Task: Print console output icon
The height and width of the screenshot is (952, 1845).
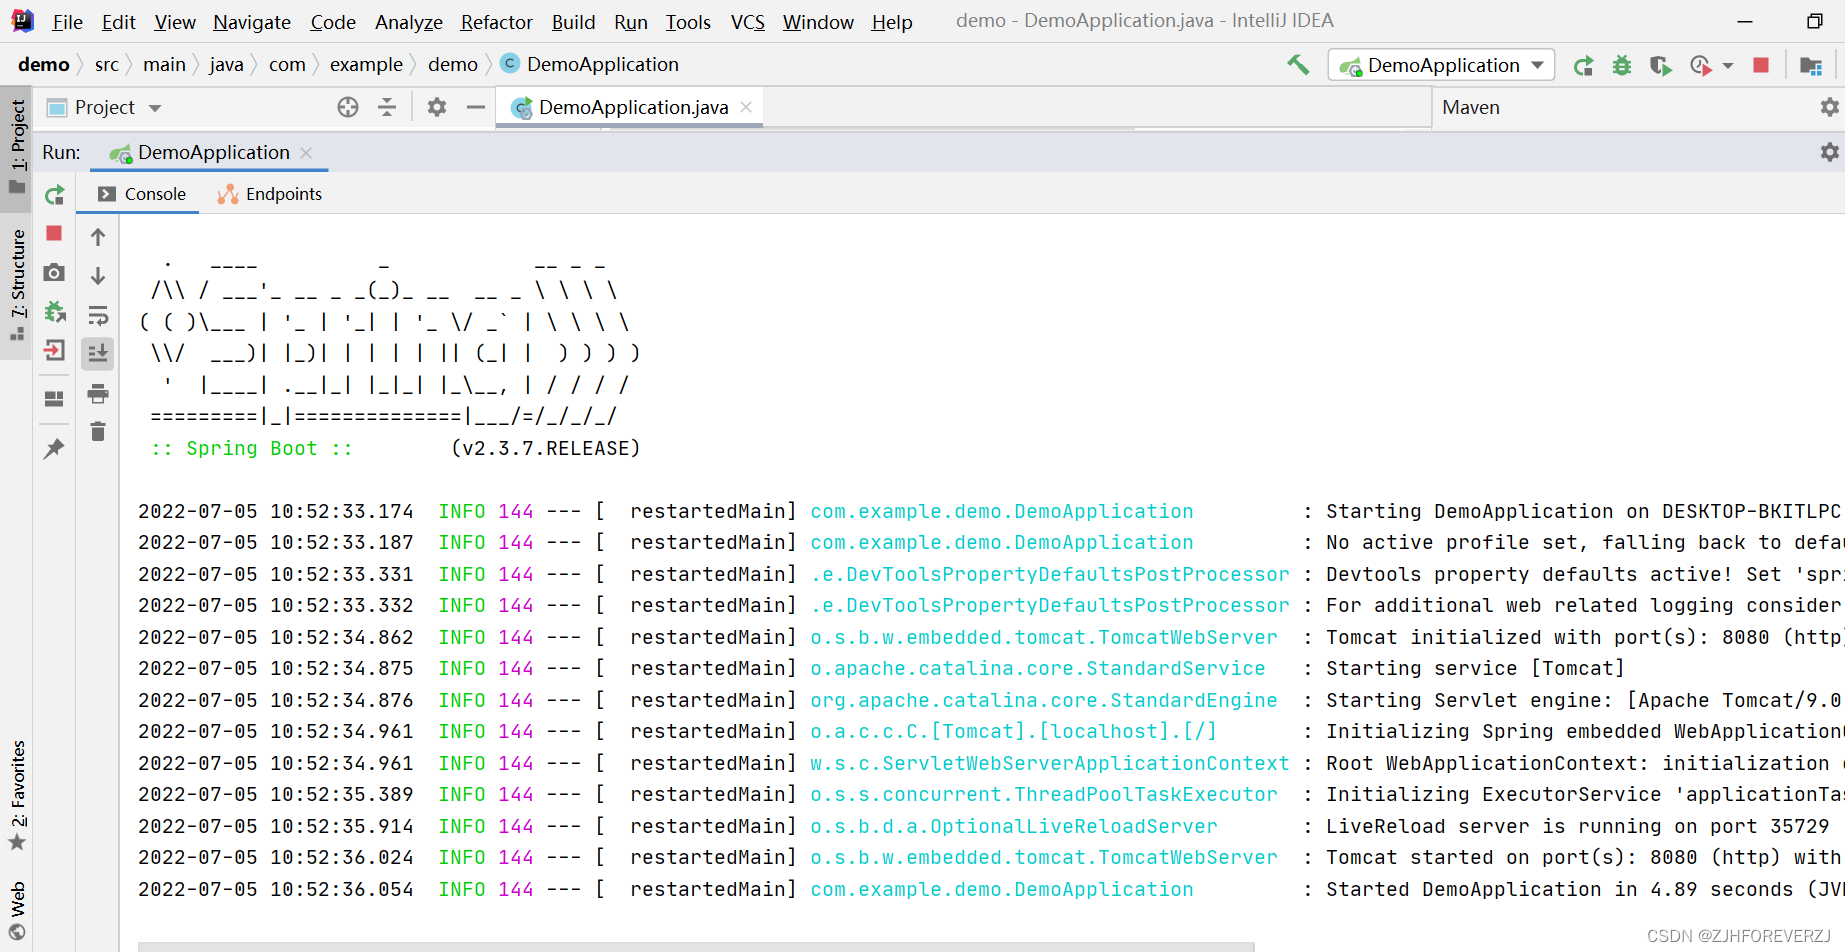Action: coord(98,394)
